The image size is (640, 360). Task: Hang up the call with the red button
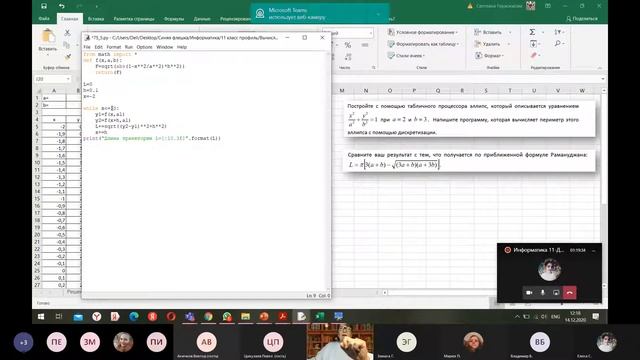pos(570,293)
